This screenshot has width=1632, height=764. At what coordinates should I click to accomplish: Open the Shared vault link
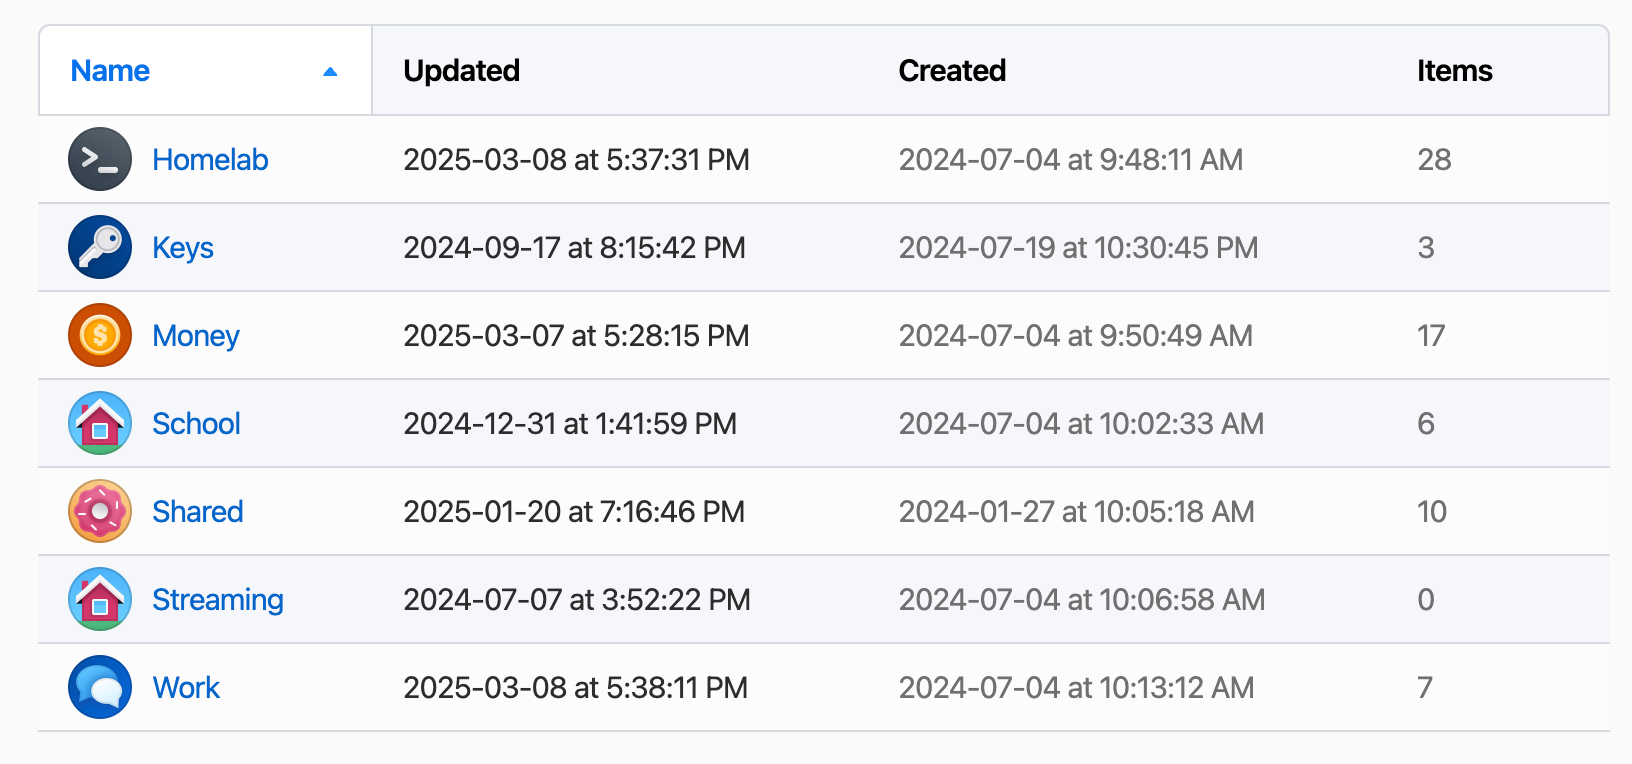pyautogui.click(x=198, y=512)
